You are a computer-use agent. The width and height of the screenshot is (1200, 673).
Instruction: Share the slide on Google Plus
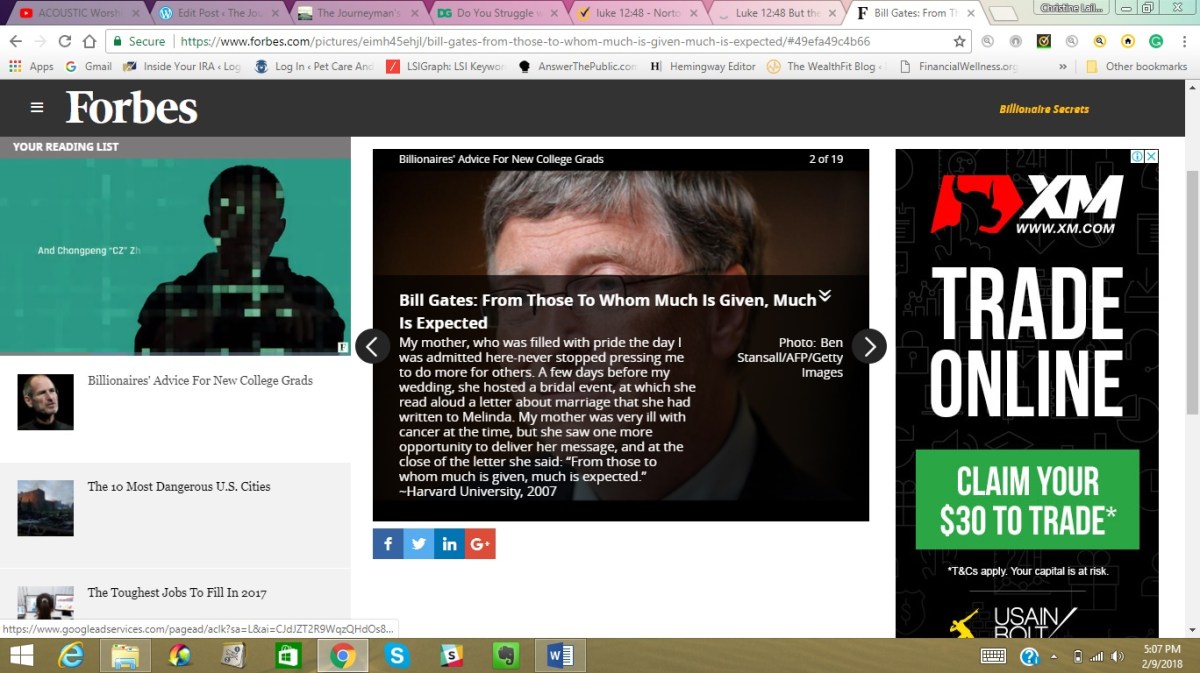click(480, 544)
